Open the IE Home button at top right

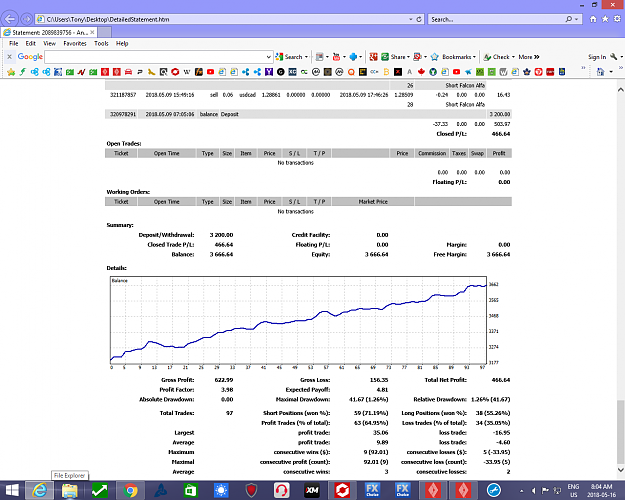click(x=593, y=19)
